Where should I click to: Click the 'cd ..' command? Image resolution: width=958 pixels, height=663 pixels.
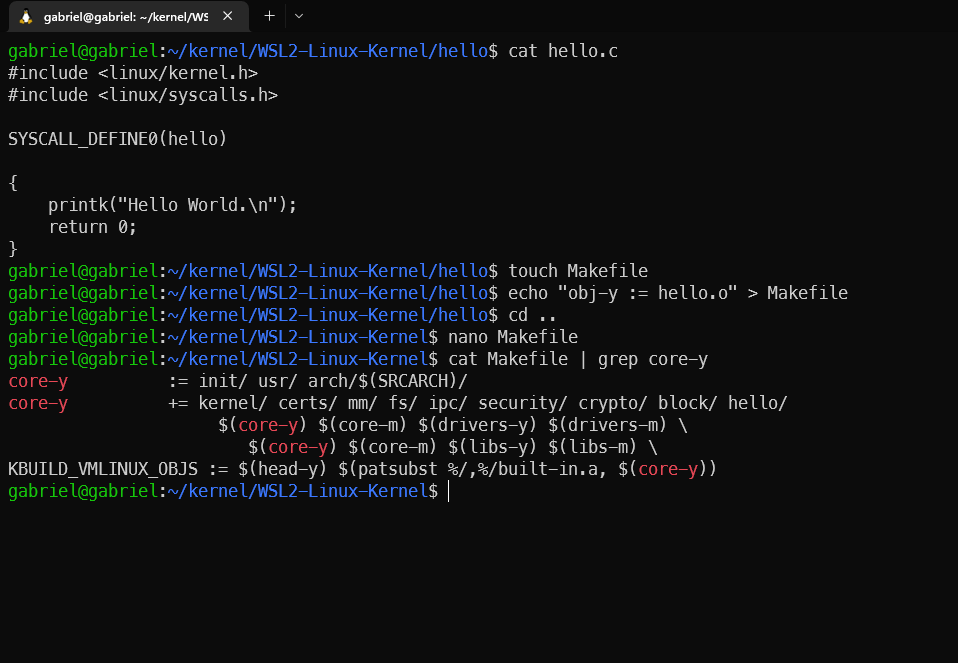click(x=532, y=315)
